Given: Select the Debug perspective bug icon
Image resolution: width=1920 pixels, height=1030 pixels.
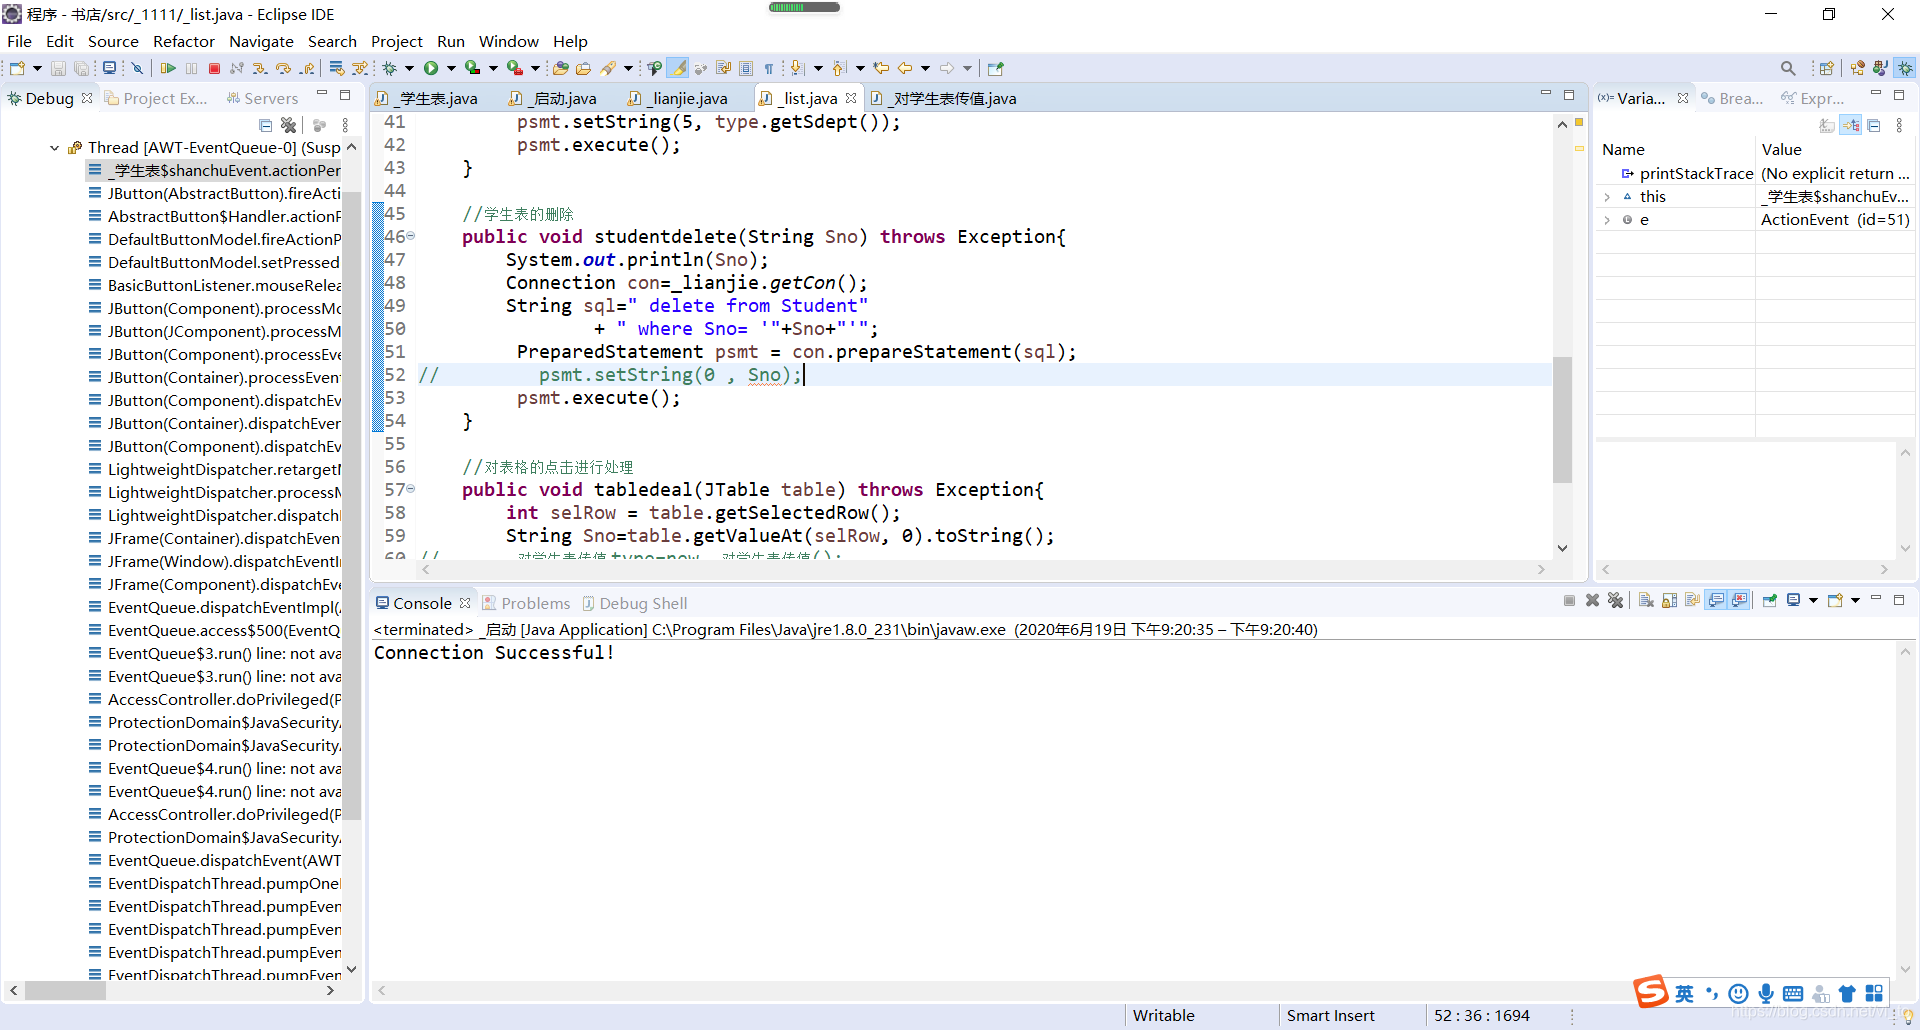Looking at the screenshot, I should 1905,68.
